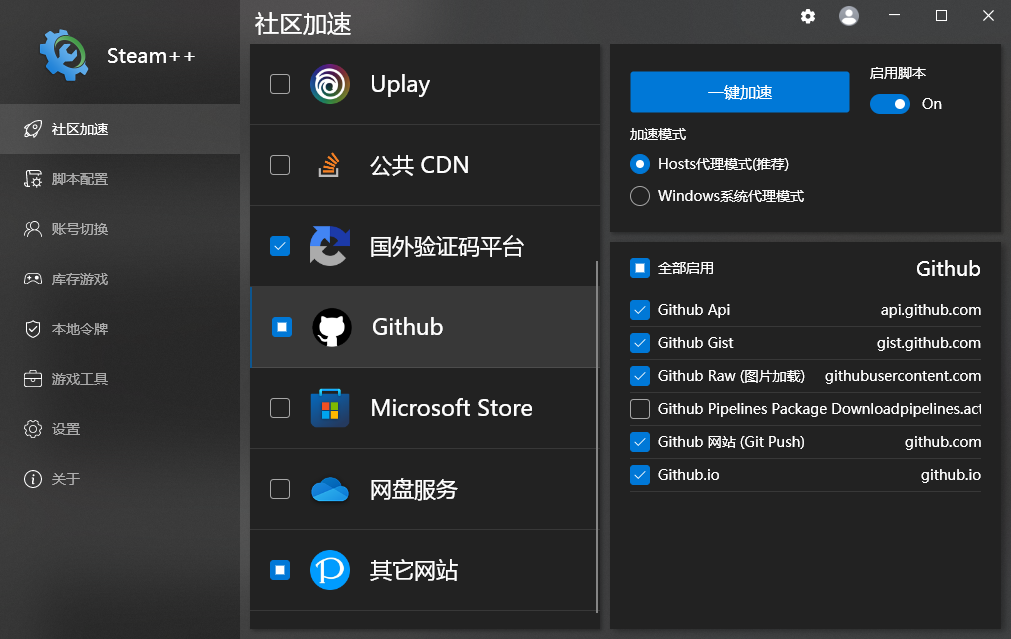
Task: Check the Microsoft Store checkbox
Action: click(x=280, y=408)
